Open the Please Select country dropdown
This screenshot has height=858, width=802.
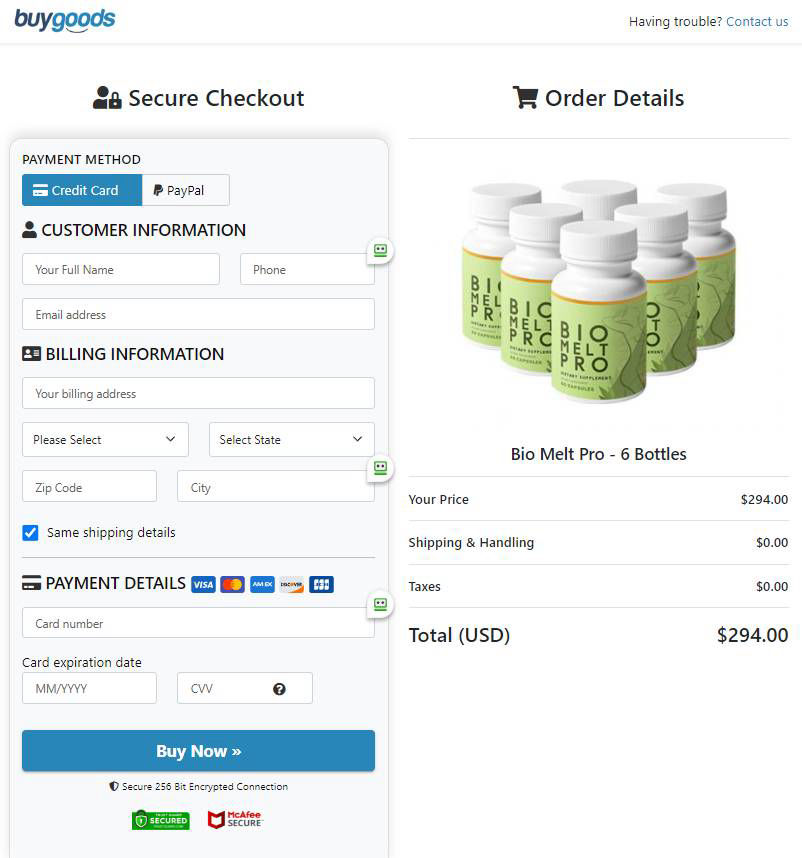click(x=104, y=439)
